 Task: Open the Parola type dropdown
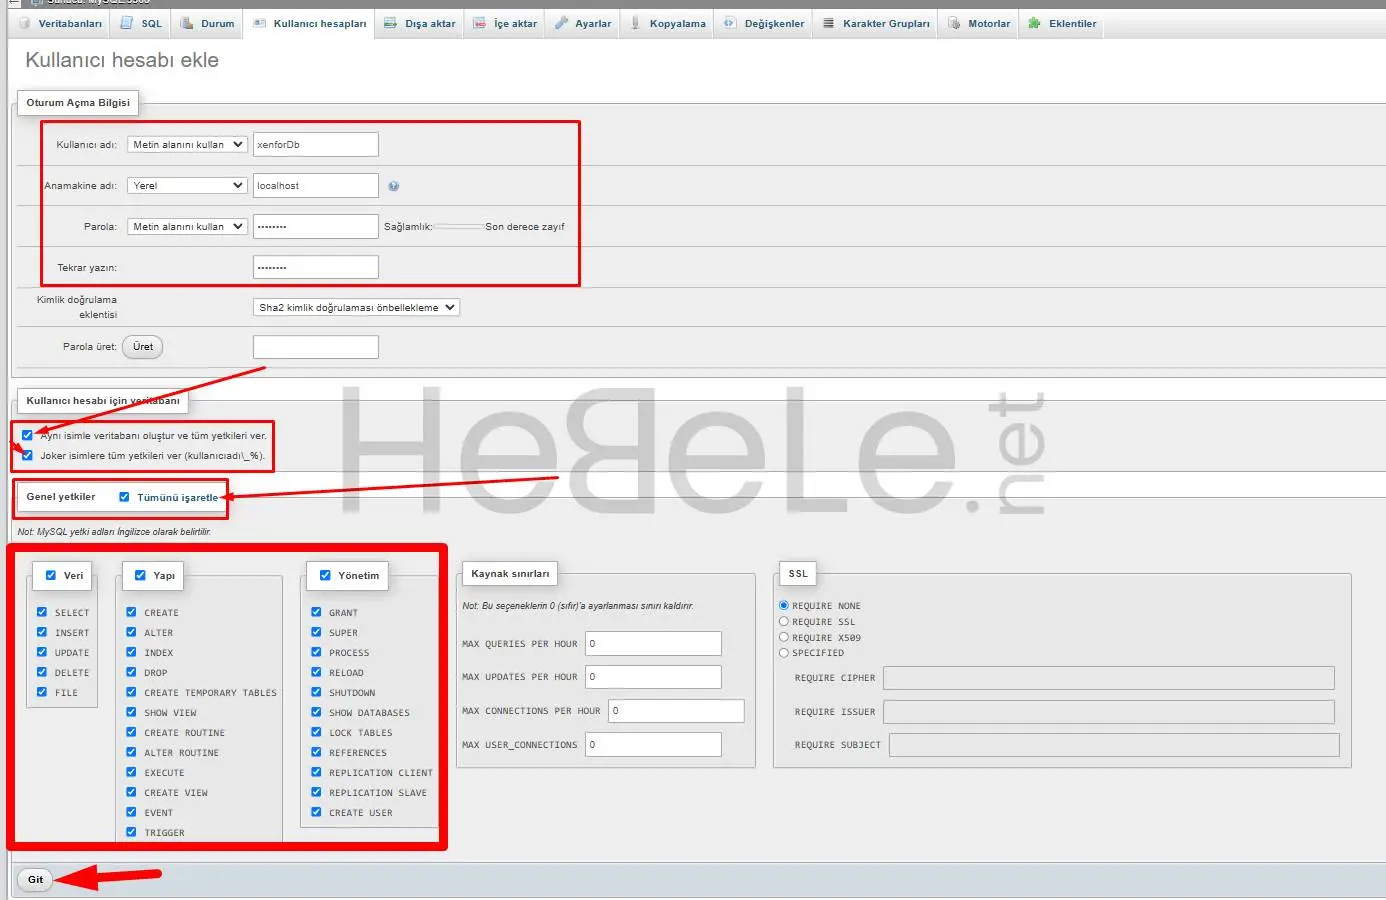187,227
